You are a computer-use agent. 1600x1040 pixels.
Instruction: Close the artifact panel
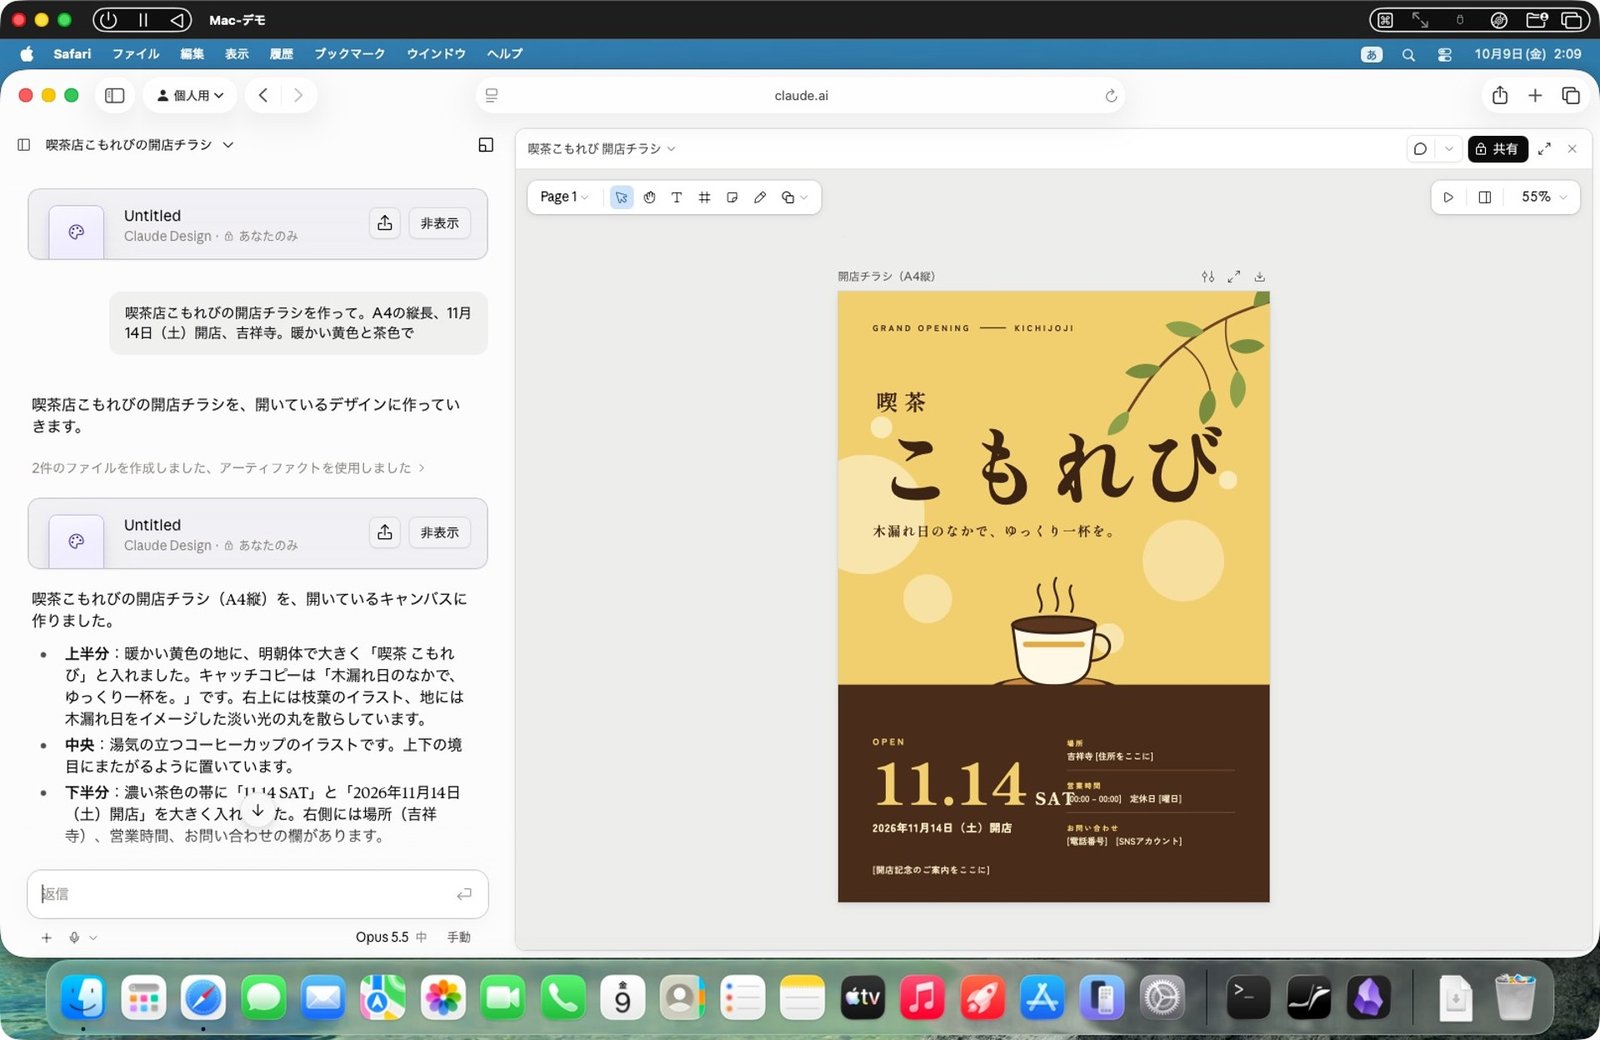(1573, 149)
